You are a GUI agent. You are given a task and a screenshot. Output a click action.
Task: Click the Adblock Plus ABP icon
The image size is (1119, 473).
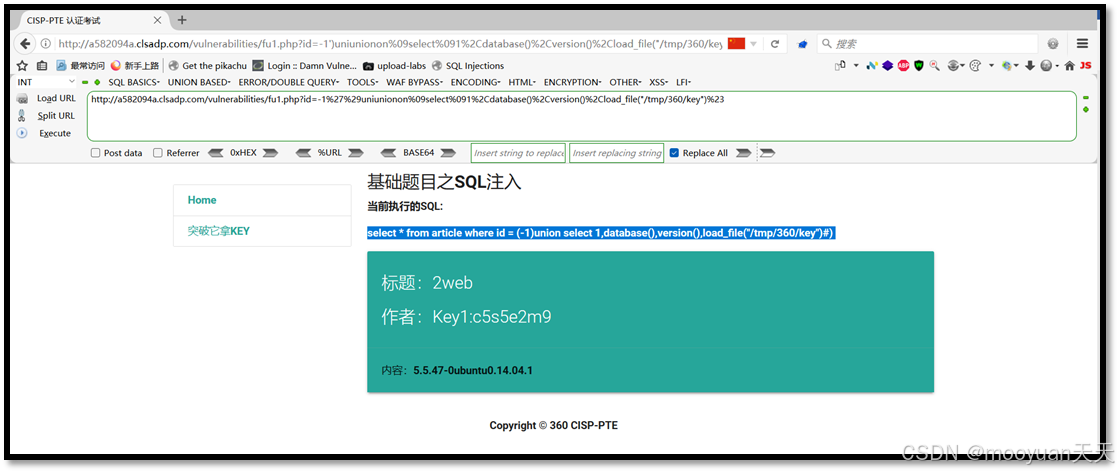click(903, 65)
